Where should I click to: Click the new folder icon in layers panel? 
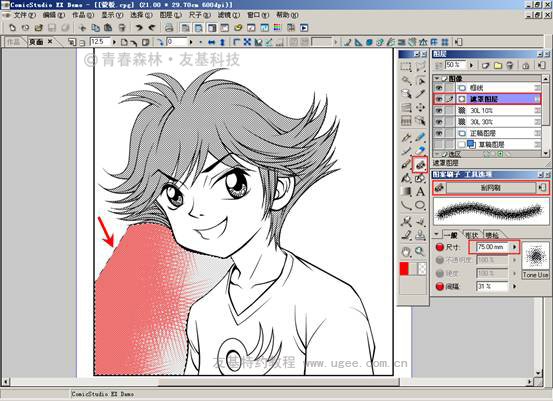498,65
